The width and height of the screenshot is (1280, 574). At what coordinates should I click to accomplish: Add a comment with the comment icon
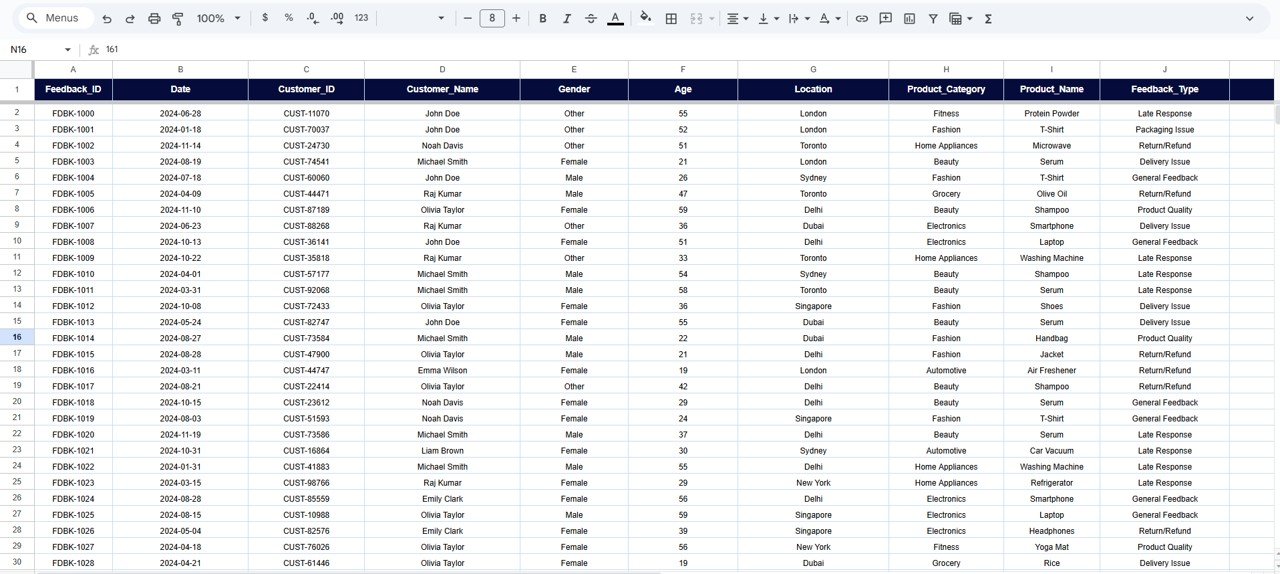[x=885, y=18]
